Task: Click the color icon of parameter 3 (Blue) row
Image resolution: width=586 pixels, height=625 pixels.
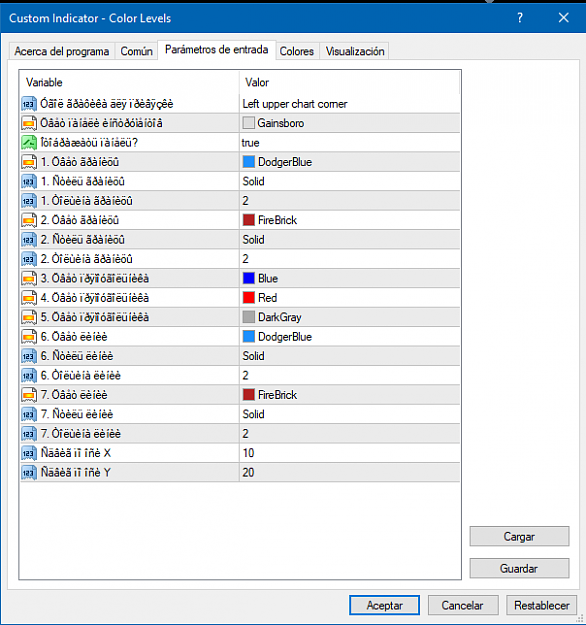Action: 29,278
